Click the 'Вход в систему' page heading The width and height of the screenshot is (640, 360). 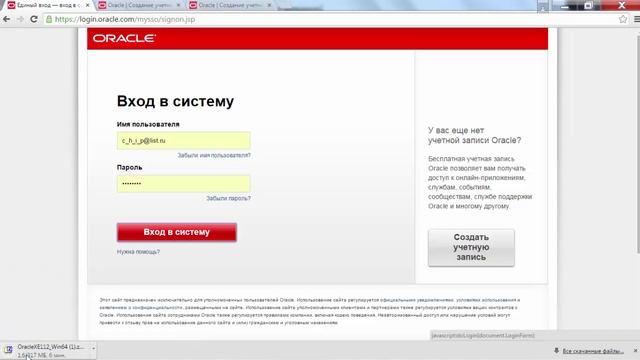175,101
